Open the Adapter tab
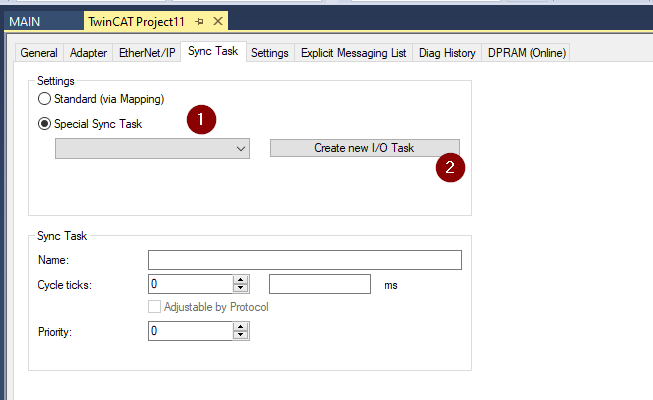 click(x=88, y=53)
